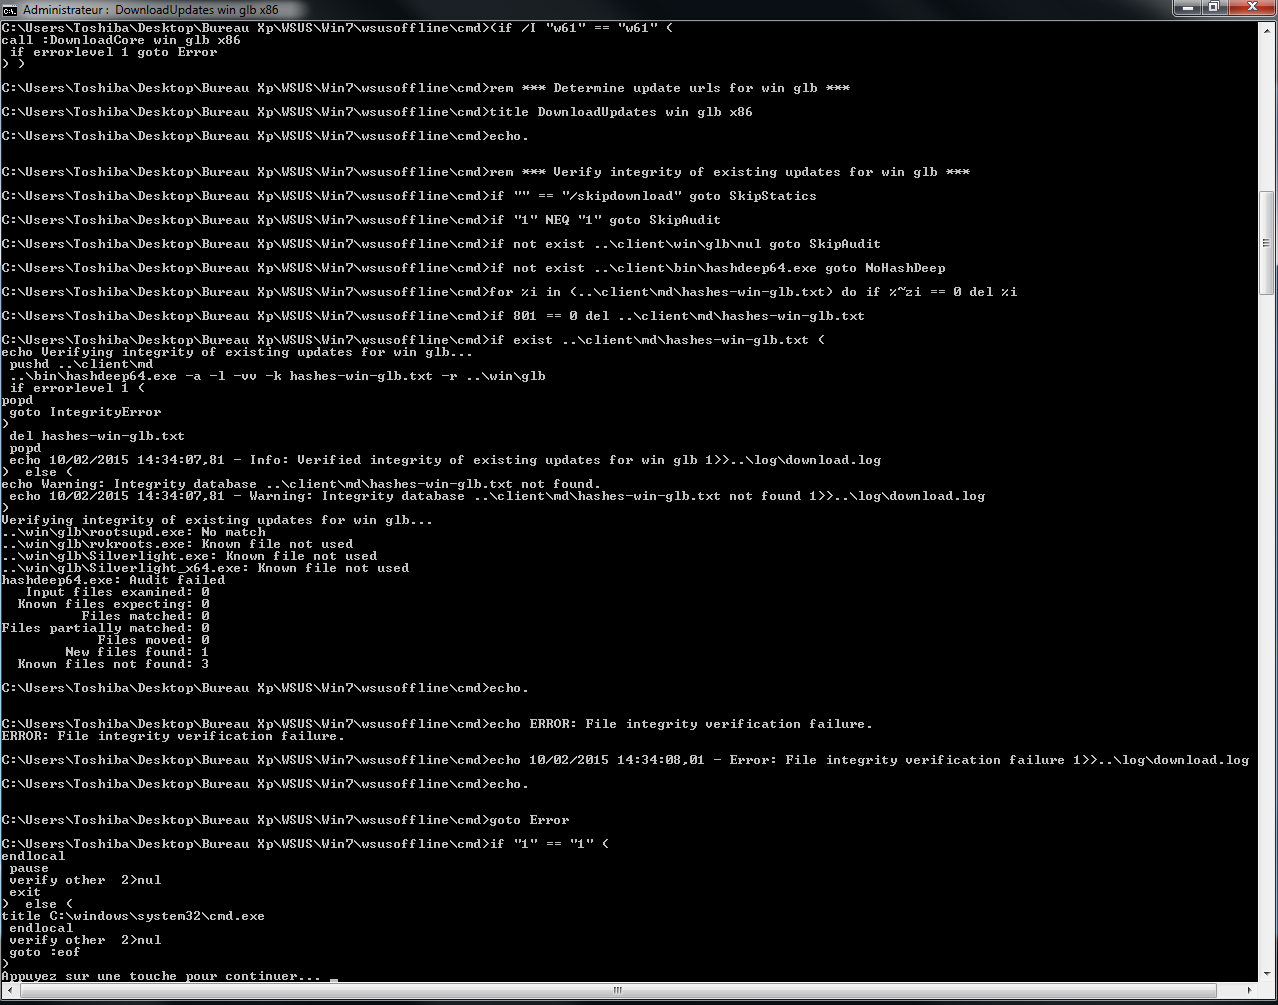Click horizontal scrollbar track right of thumb
The image size is (1278, 1005).
(x=1232, y=991)
